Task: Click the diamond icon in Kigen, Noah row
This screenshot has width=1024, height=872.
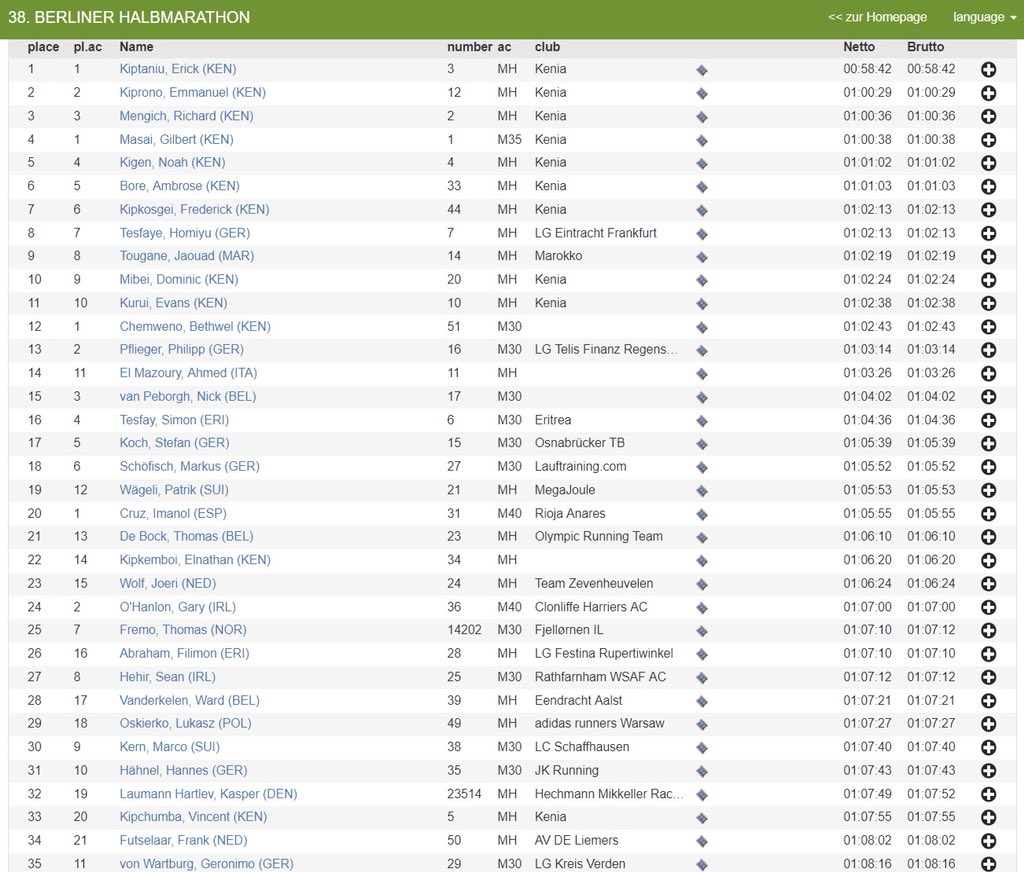Action: point(702,164)
